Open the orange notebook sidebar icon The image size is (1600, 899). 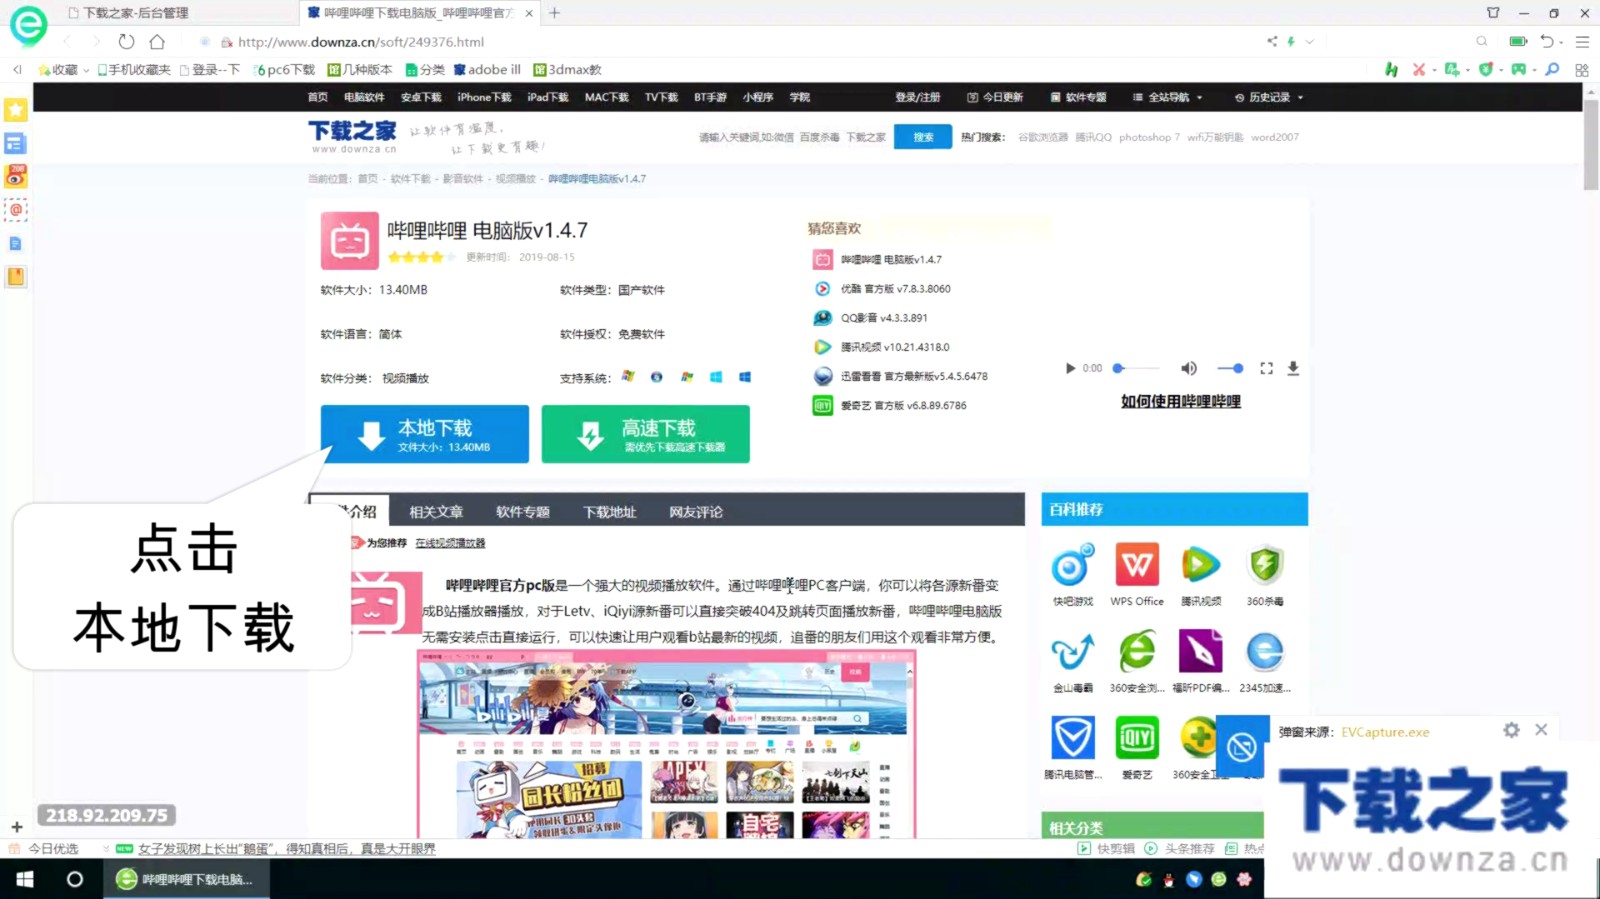(x=16, y=277)
